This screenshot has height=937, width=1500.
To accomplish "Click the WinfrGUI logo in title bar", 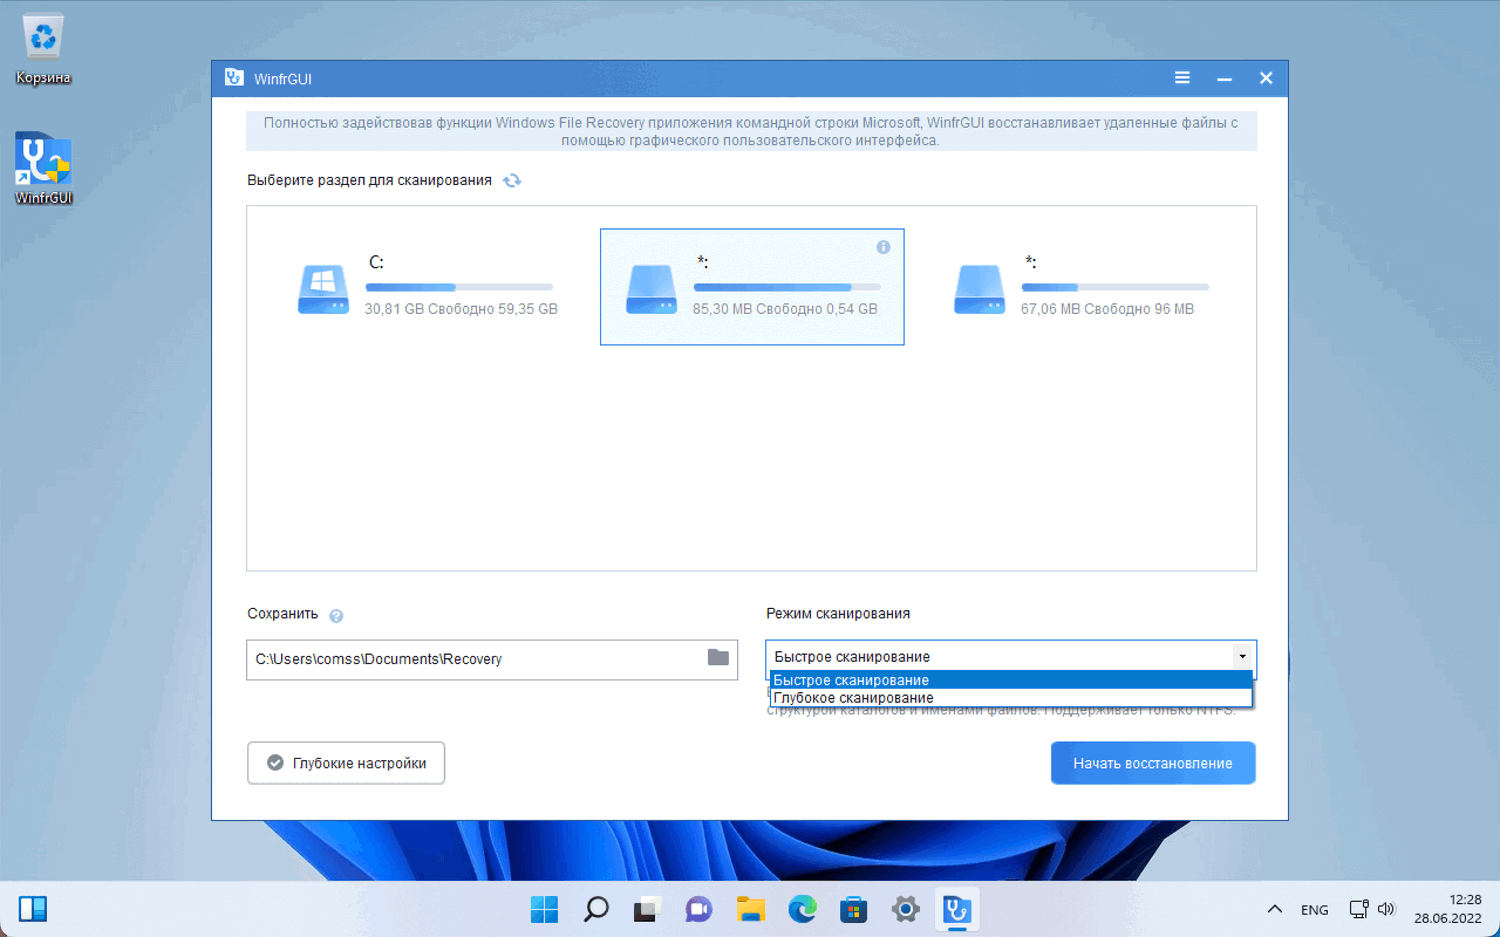I will 234,78.
